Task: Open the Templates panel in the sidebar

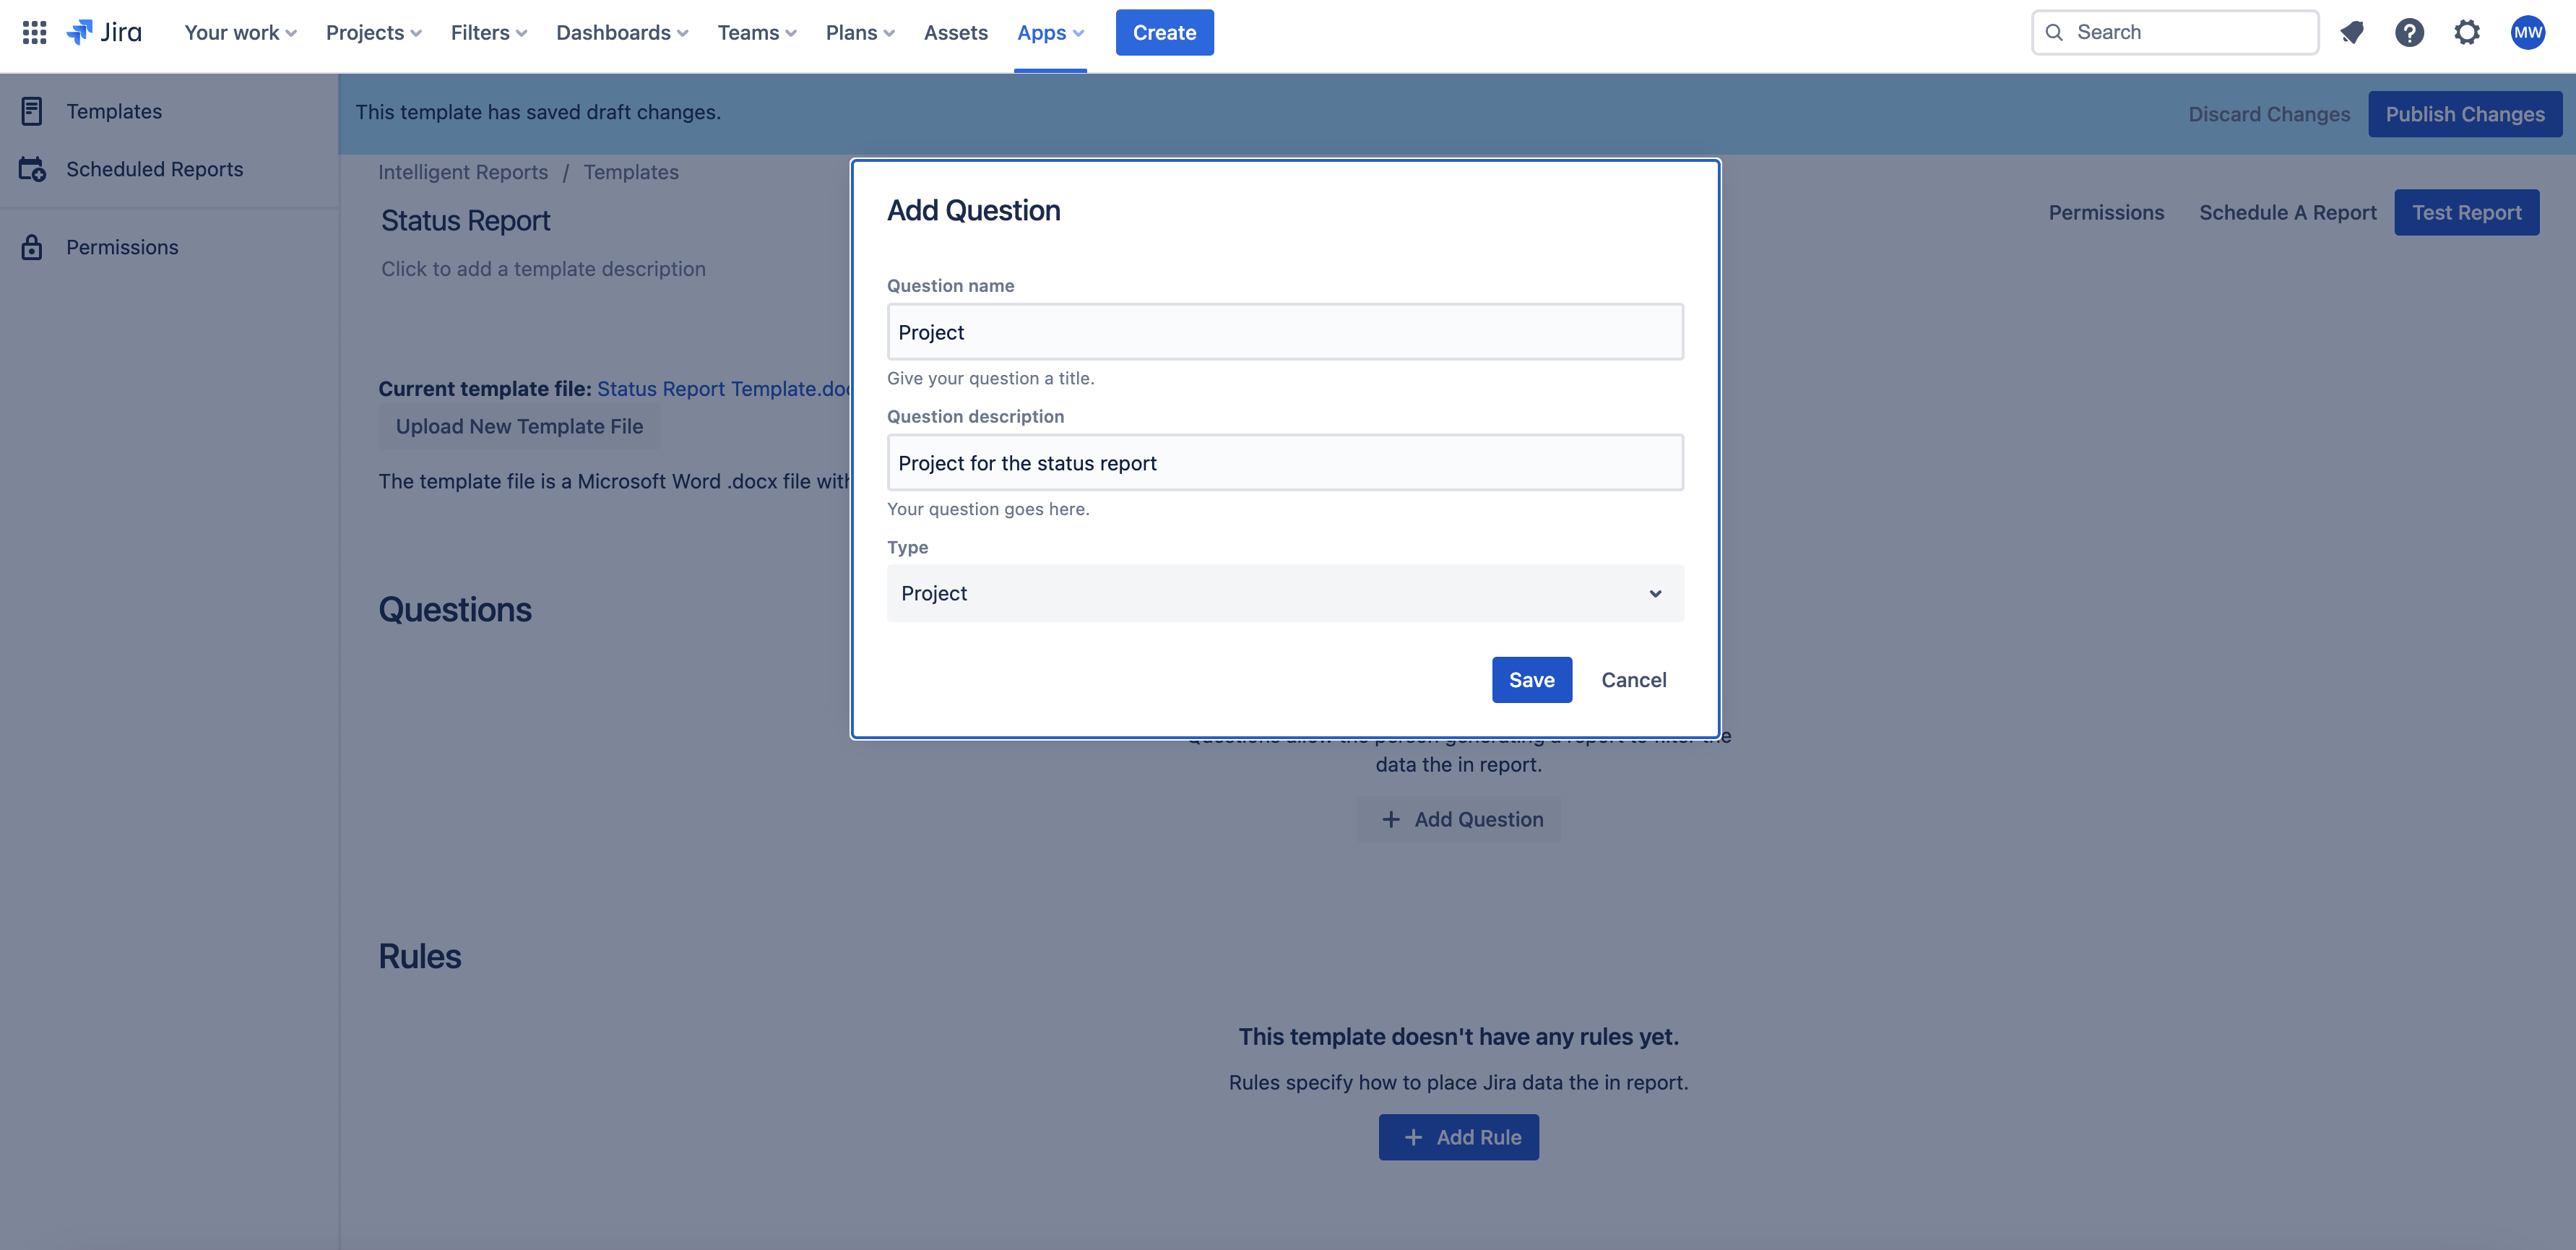Action: [113, 111]
